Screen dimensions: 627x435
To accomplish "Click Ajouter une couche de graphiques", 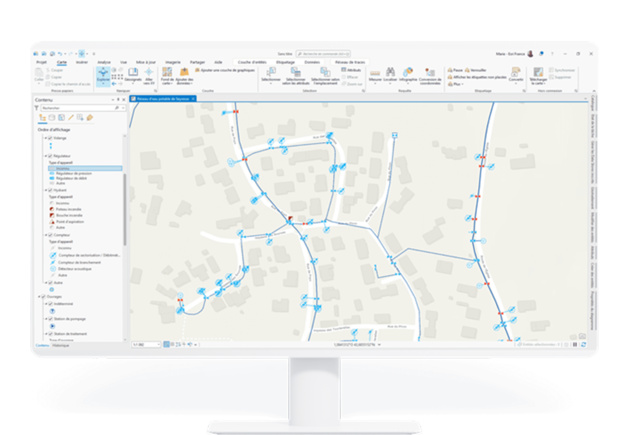I will tap(226, 72).
